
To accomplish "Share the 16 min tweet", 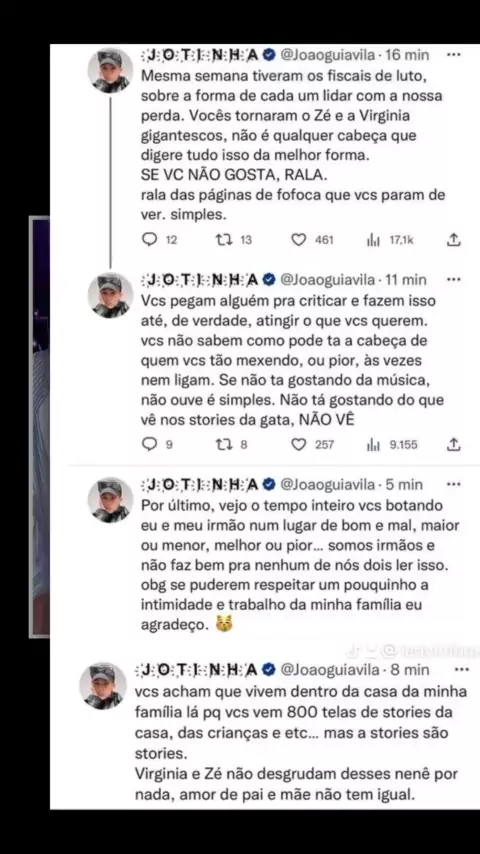I will tap(454, 240).
